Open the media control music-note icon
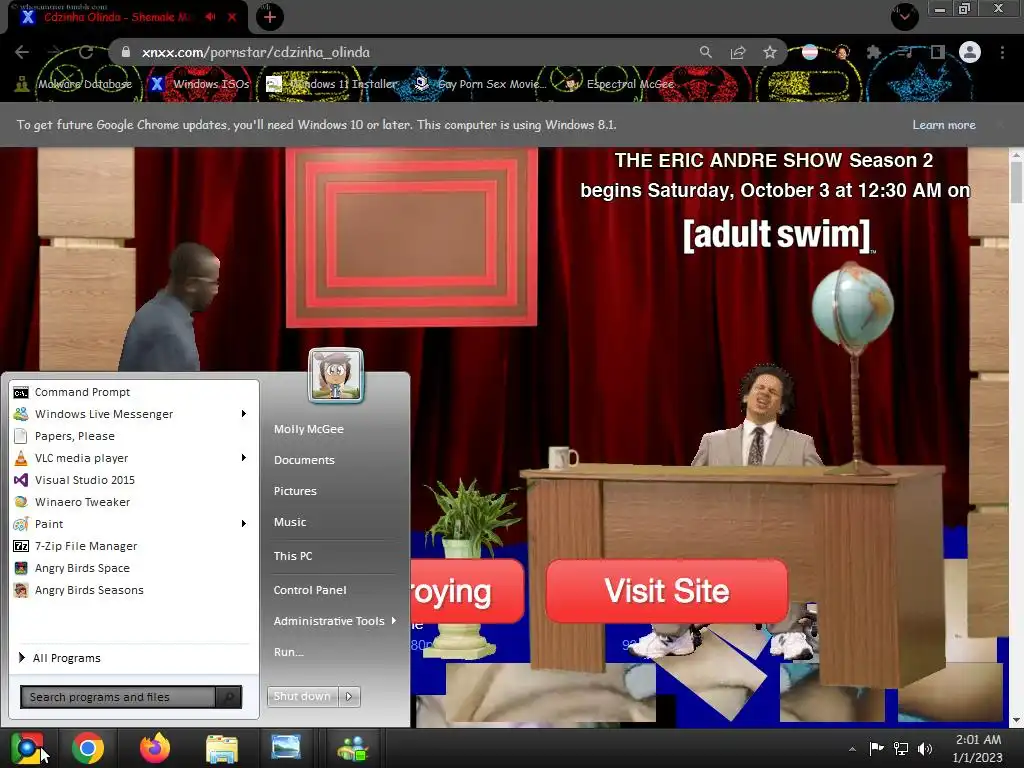Viewport: 1024px width, 768px height. pos(906,52)
